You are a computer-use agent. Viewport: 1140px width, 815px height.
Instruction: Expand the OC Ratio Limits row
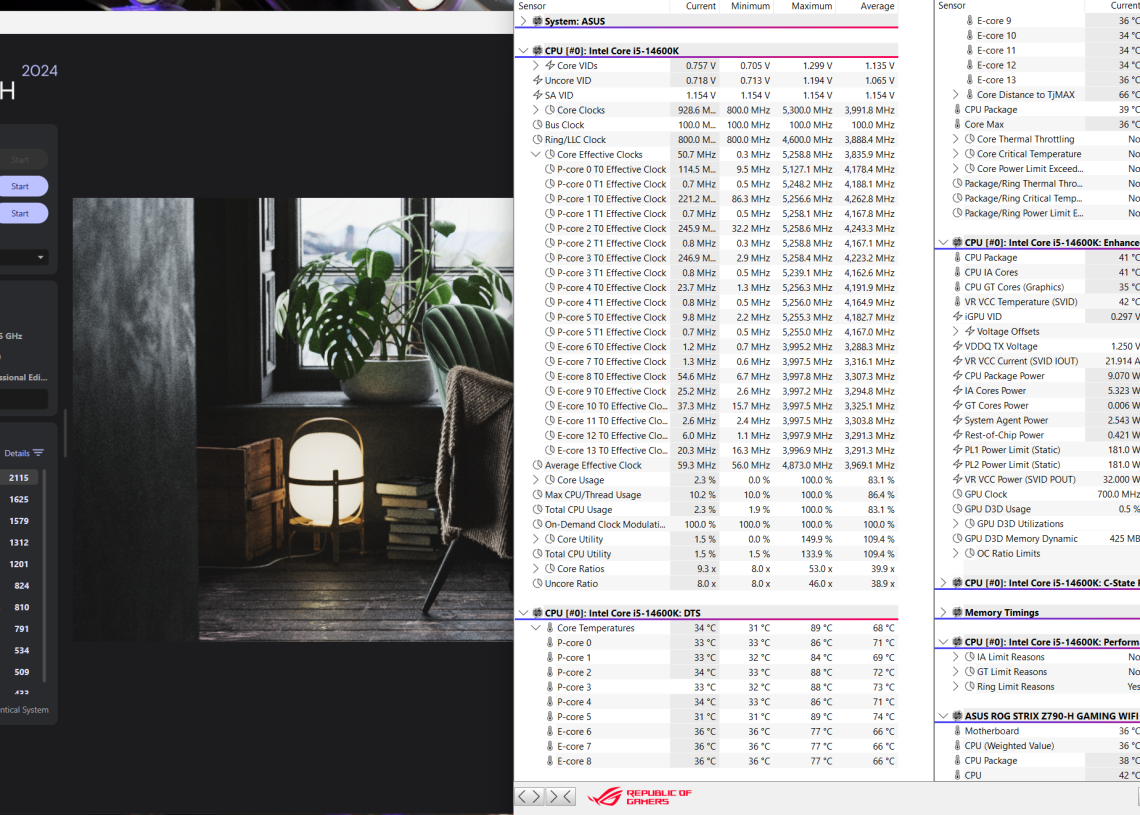(955, 553)
